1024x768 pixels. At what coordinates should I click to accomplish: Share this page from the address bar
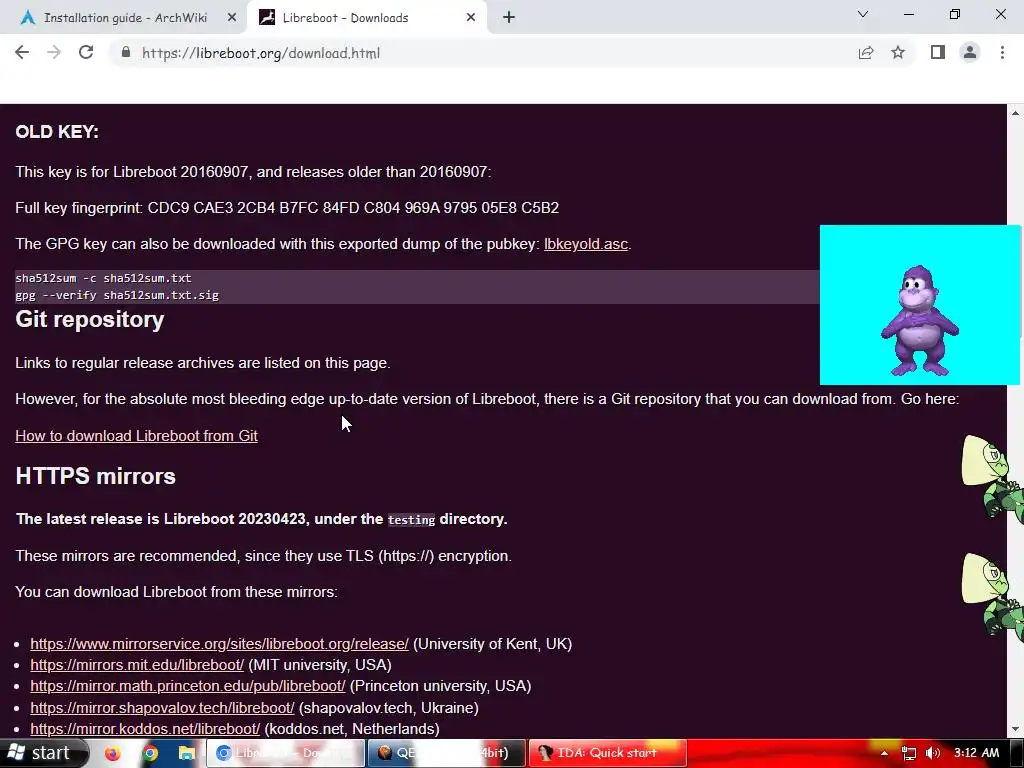pyautogui.click(x=866, y=53)
